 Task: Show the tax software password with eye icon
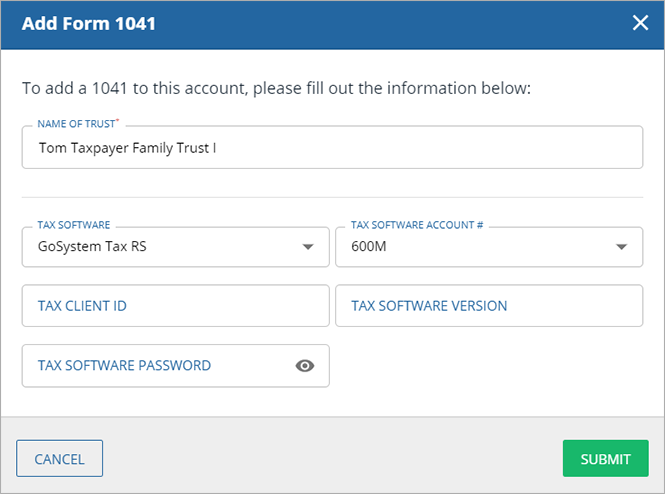(x=305, y=366)
